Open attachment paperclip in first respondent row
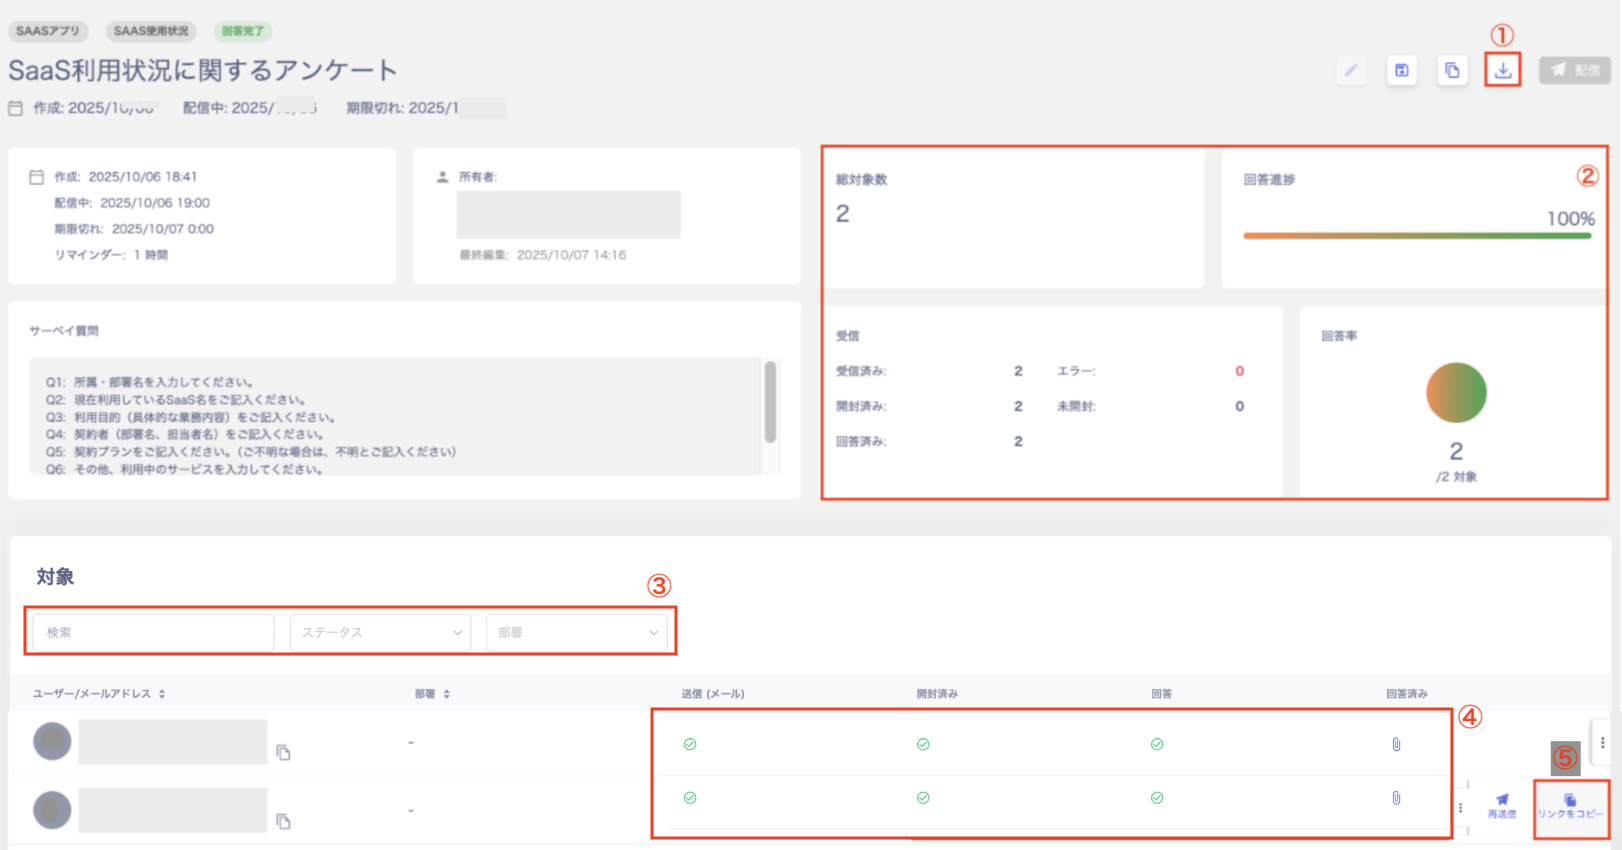Viewport: 1622px width, 850px height. click(1396, 744)
